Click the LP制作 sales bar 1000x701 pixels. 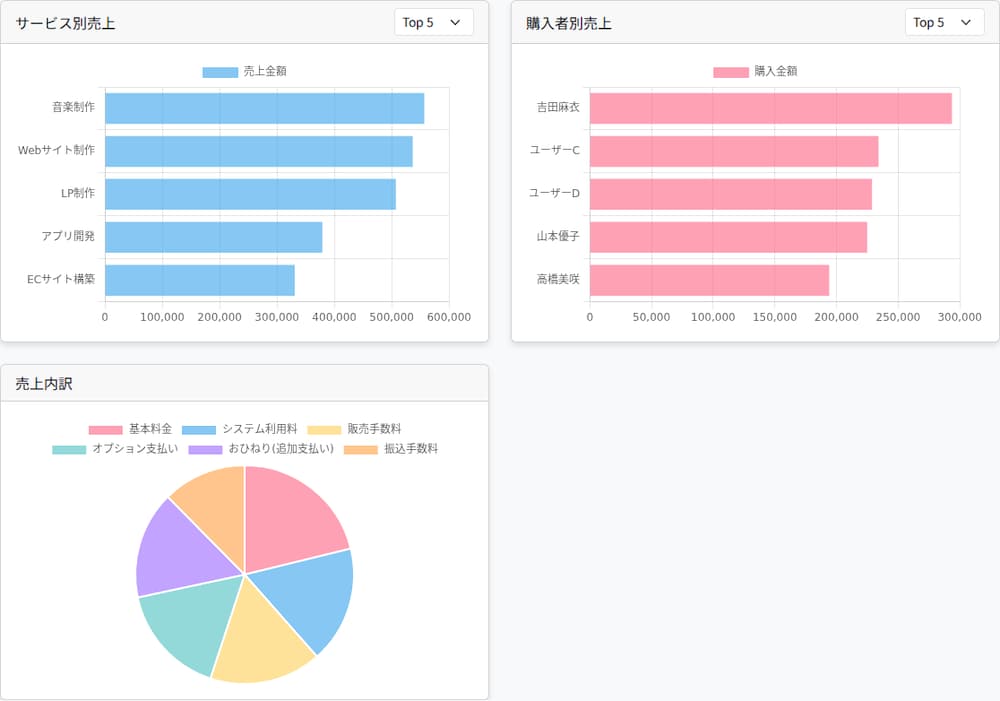point(251,194)
